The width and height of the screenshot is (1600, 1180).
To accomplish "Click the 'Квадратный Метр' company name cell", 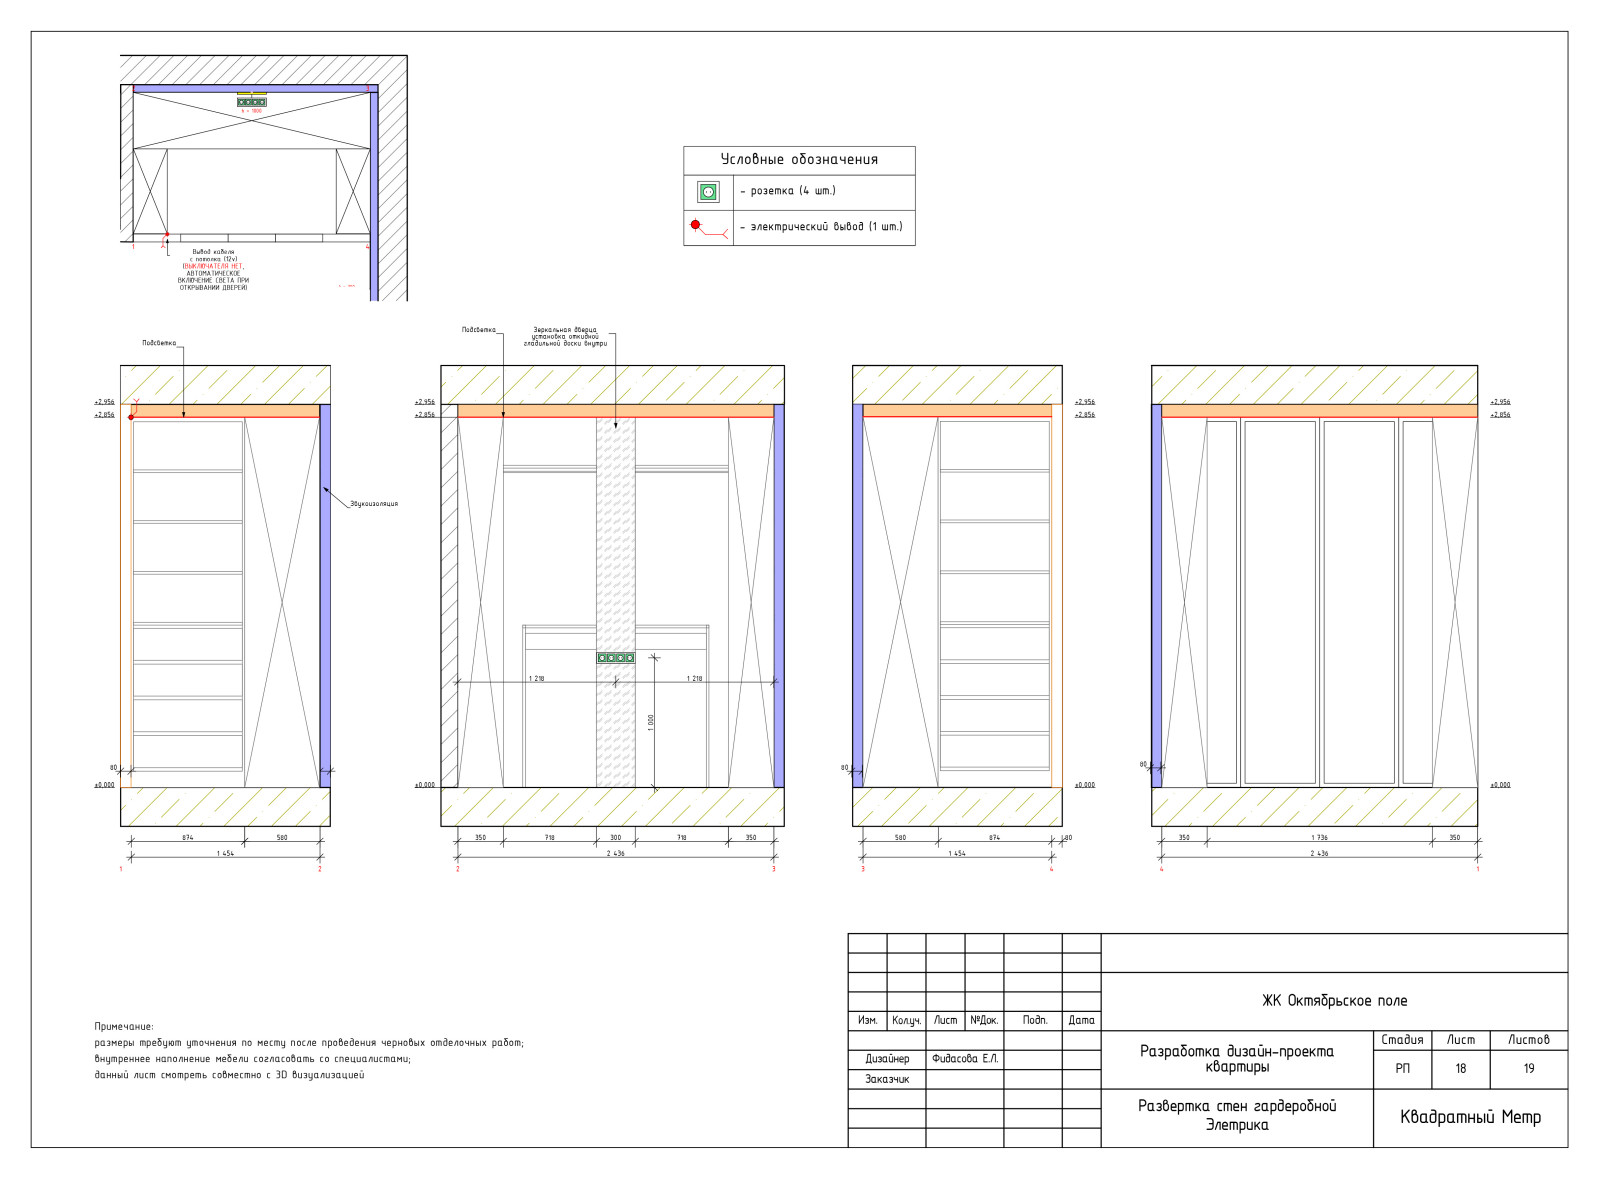I will (1470, 1118).
